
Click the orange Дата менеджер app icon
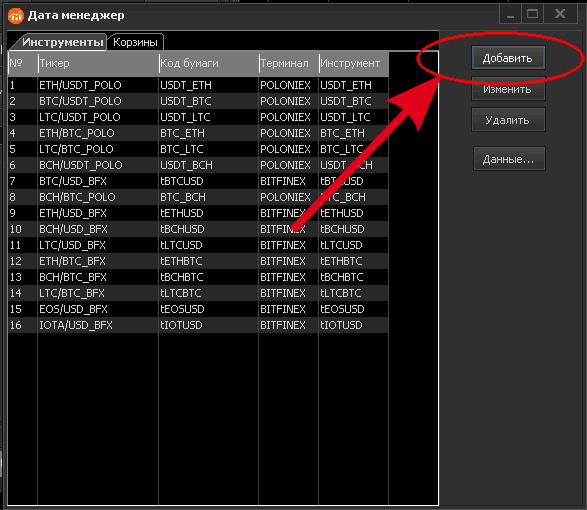tap(16, 15)
